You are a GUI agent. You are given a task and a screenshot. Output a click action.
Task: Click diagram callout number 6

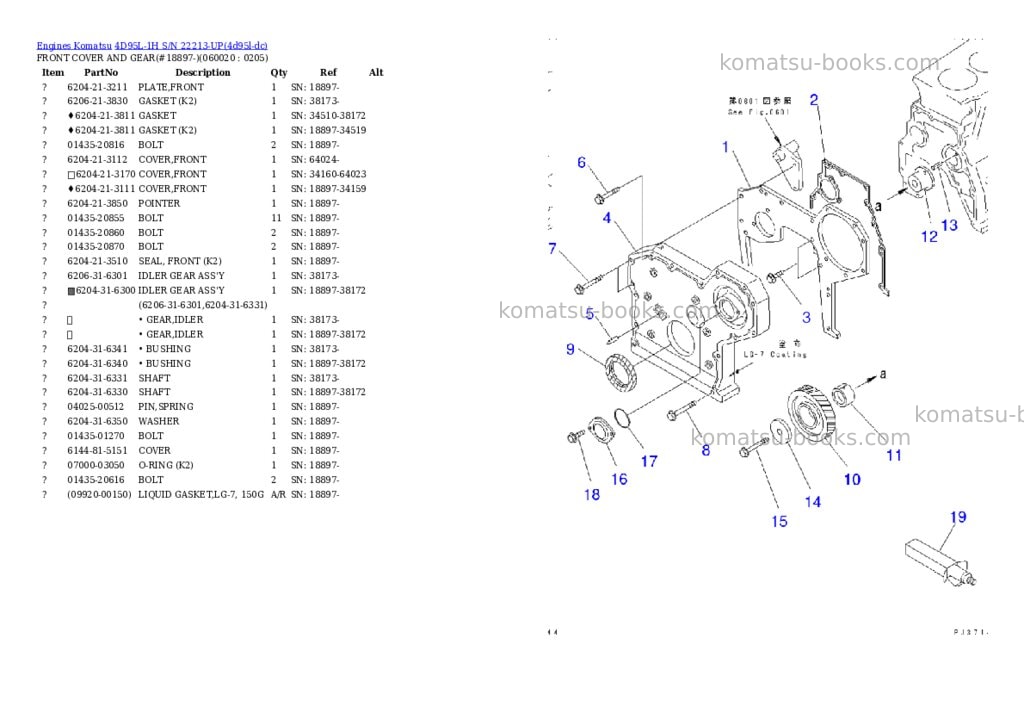[581, 162]
